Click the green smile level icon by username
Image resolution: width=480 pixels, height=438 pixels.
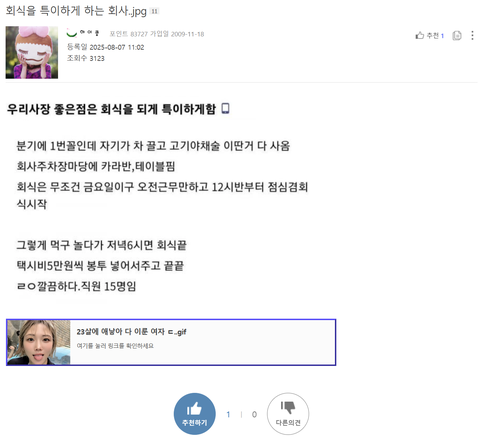pos(72,33)
